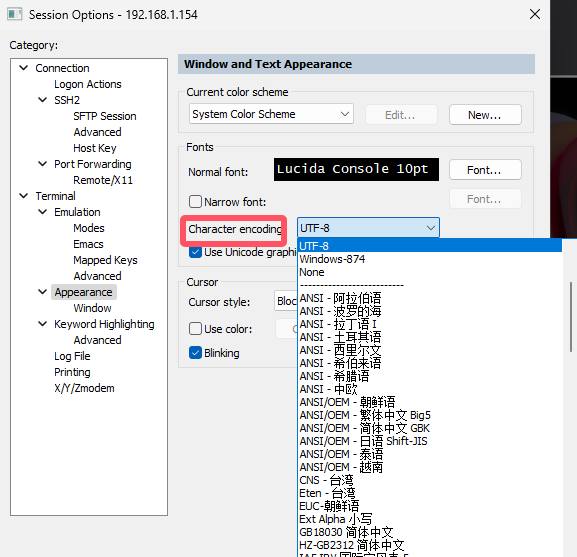Open the Cursor style dropdown
This screenshot has width=577, height=557.
click(286, 301)
